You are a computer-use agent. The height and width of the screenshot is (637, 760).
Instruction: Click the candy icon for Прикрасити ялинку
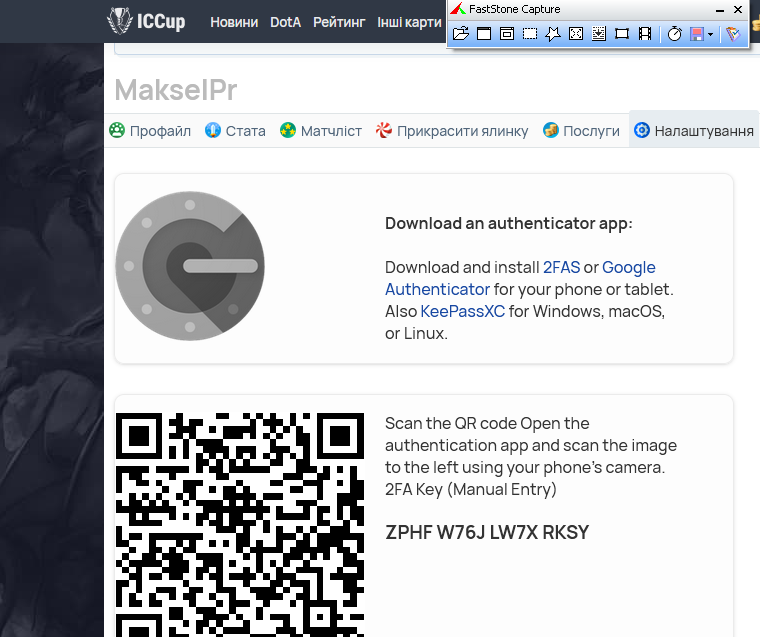[x=383, y=130]
